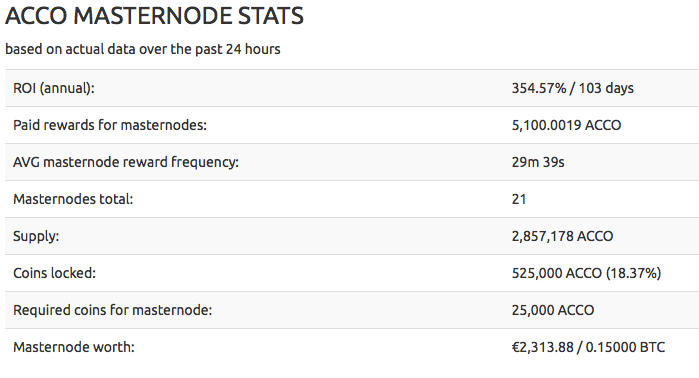Select the 5,100.0019 ACCO value
The height and width of the screenshot is (378, 699).
tap(566, 125)
